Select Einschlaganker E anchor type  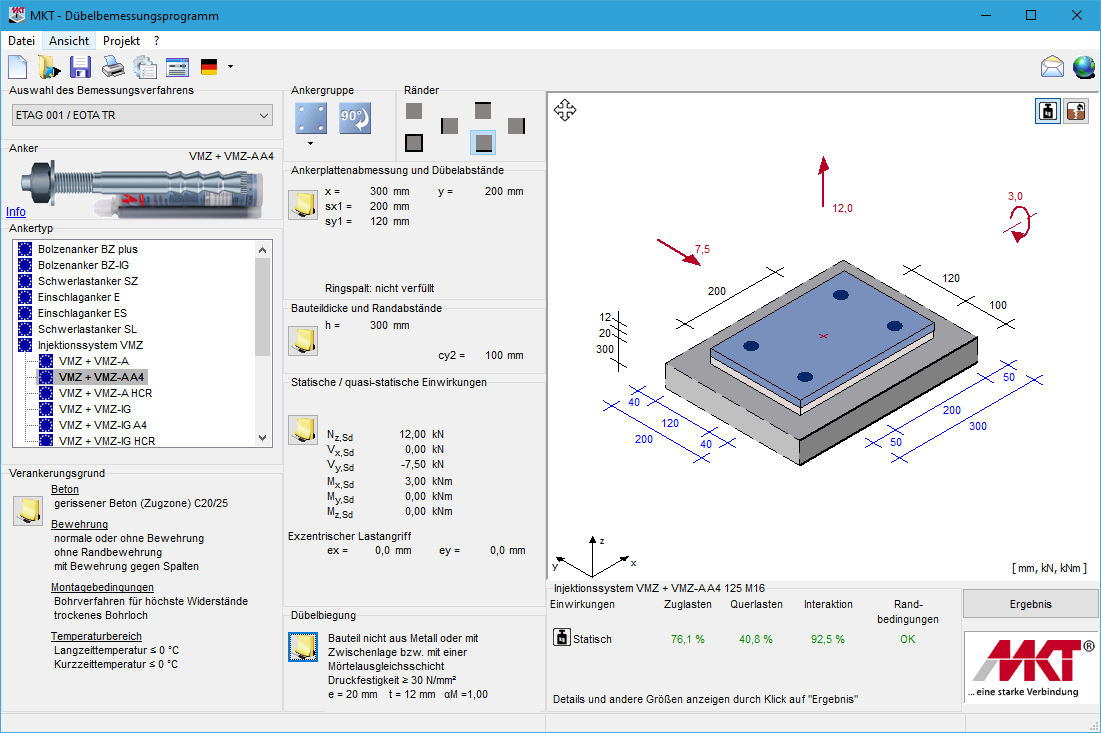tap(79, 298)
